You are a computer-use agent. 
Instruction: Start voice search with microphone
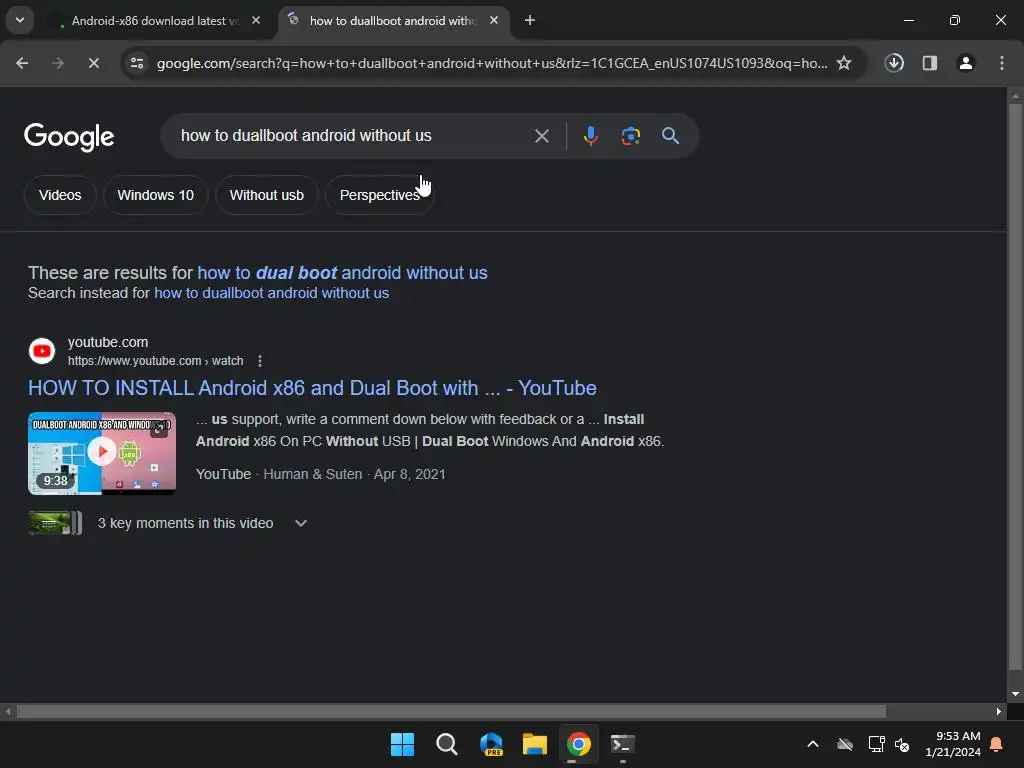(x=590, y=136)
